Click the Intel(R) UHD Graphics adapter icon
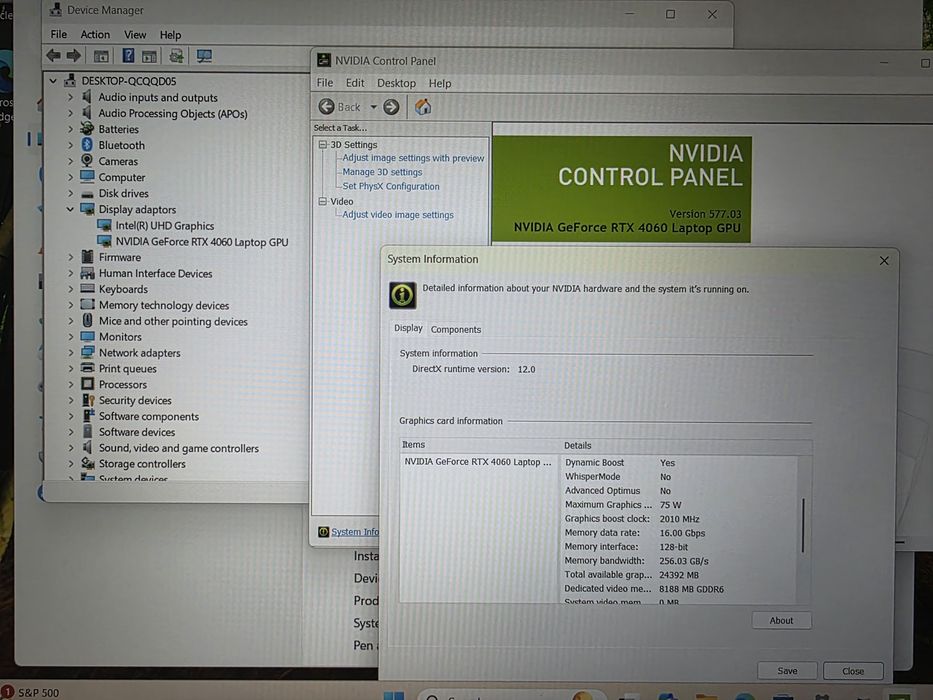Viewport: 933px width, 700px height. 104,226
